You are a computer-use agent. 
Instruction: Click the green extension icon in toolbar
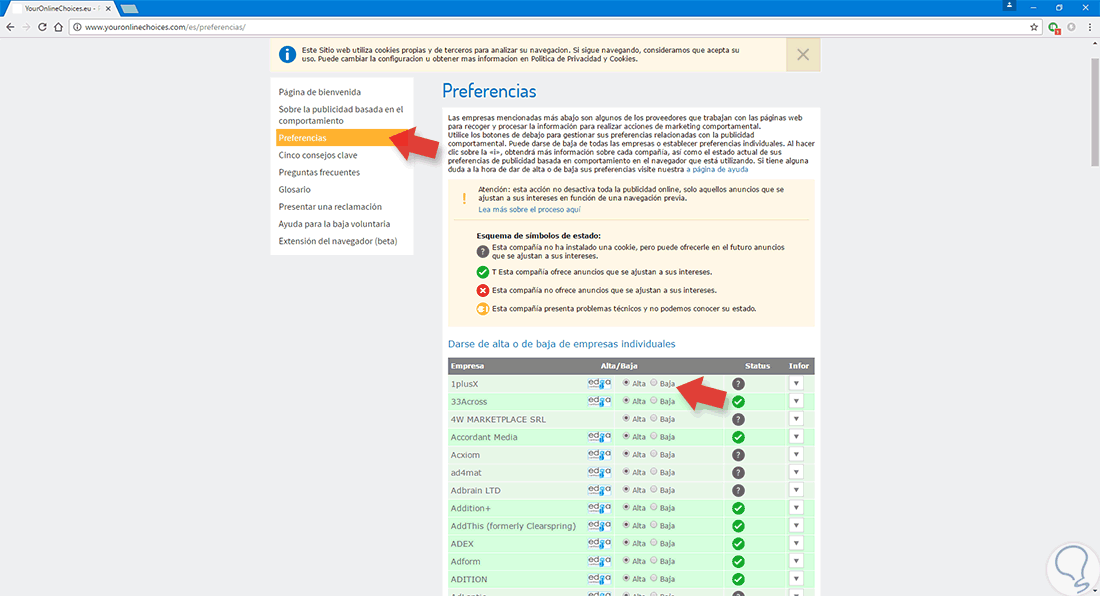pyautogui.click(x=1054, y=27)
